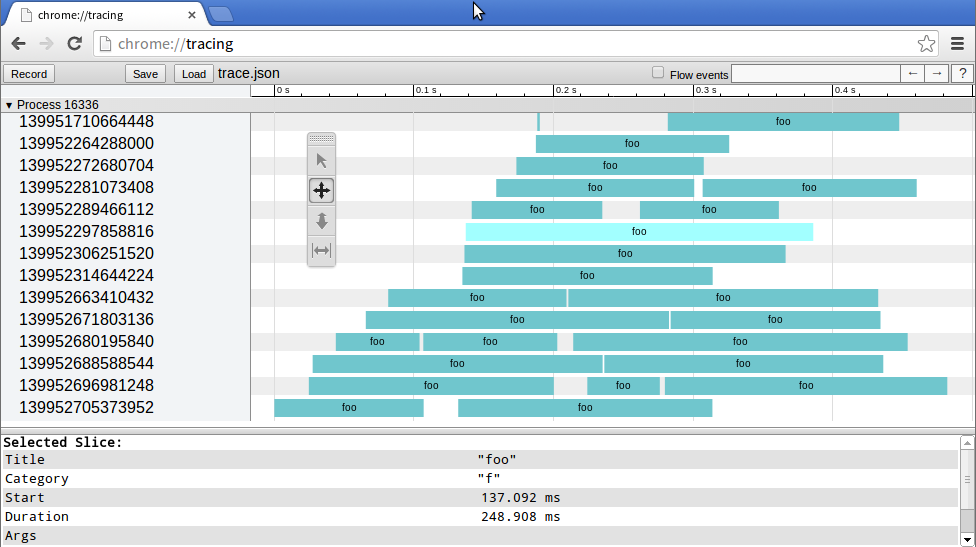The height and width of the screenshot is (547, 976).
Task: Click the Start value 137.092 ms
Action: pos(520,498)
